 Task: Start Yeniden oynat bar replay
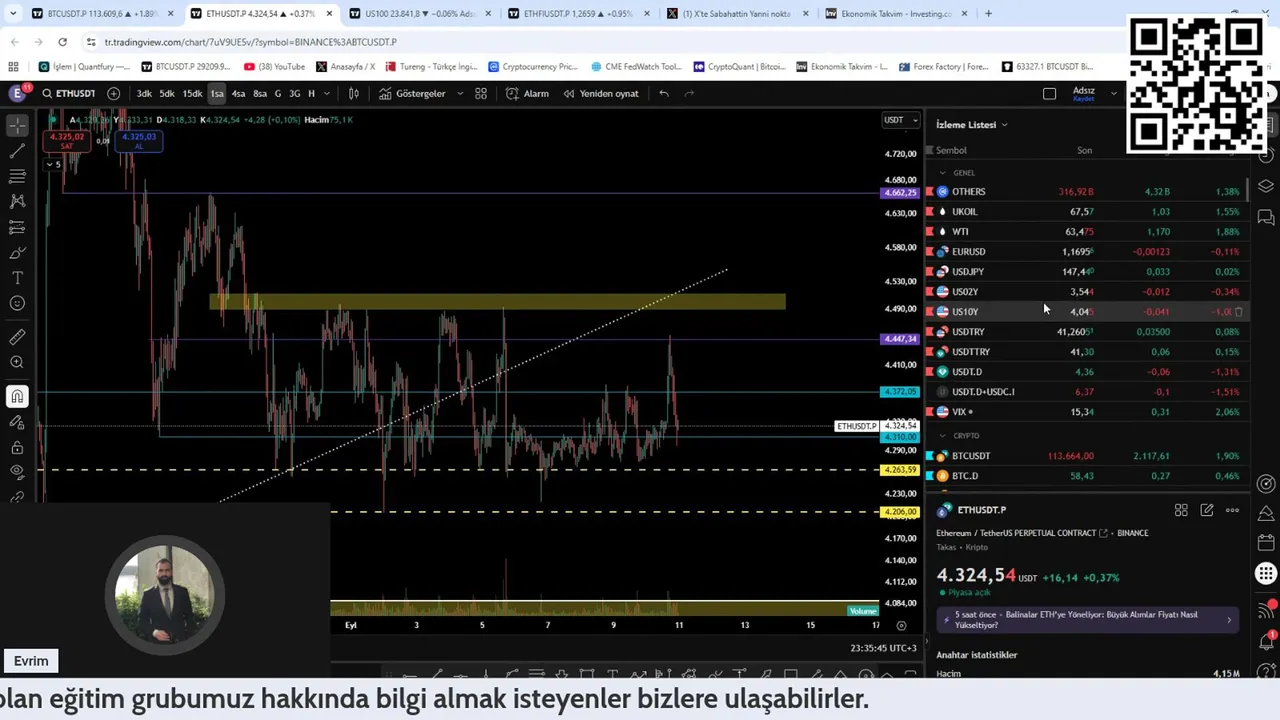[601, 93]
